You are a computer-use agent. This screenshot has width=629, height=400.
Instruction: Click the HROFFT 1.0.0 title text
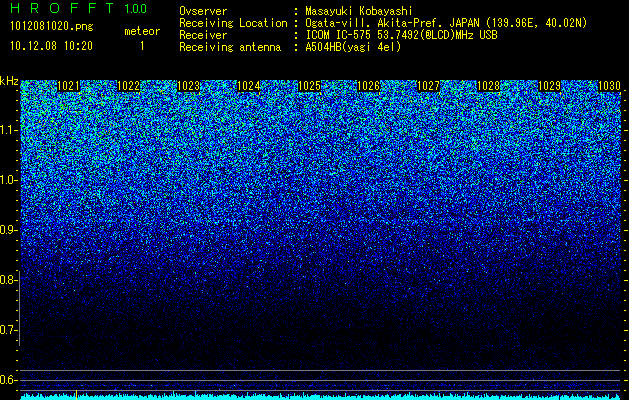78,8
